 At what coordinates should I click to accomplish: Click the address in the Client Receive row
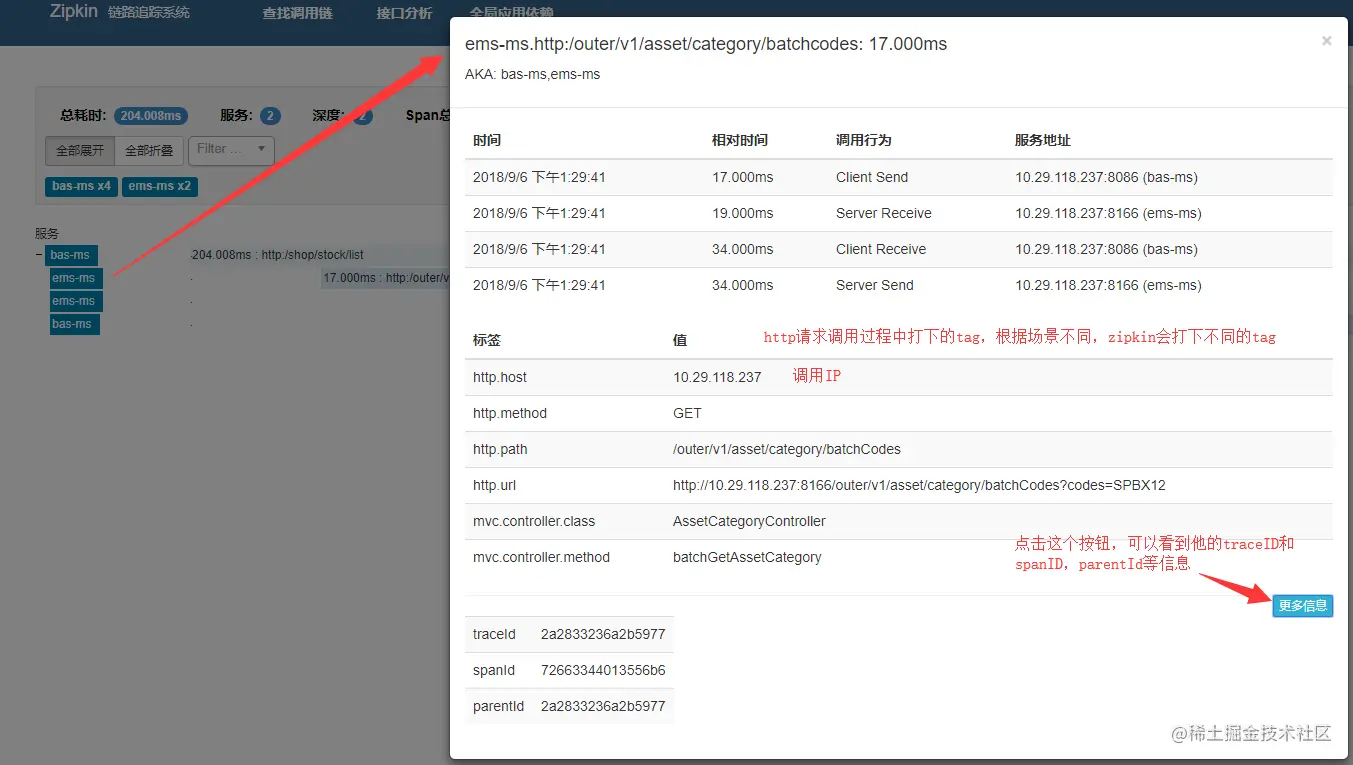1106,249
